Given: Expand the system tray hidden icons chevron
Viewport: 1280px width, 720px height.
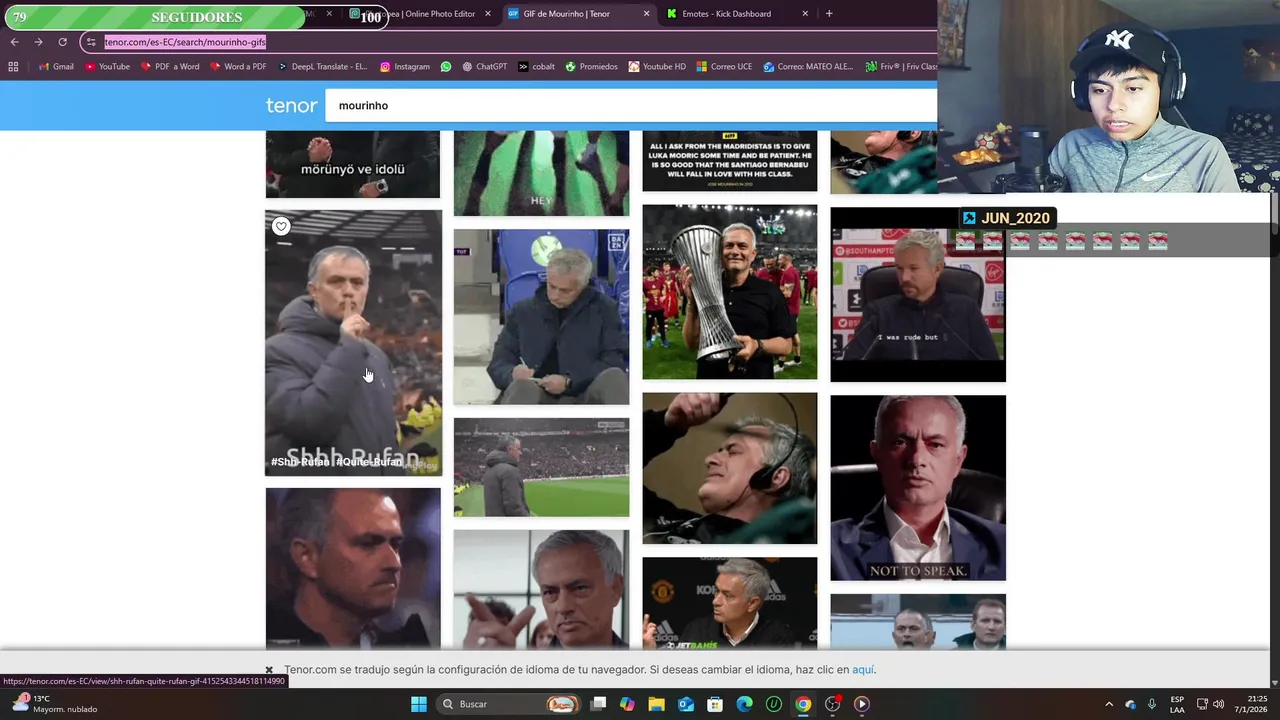Looking at the screenshot, I should pyautogui.click(x=1108, y=704).
